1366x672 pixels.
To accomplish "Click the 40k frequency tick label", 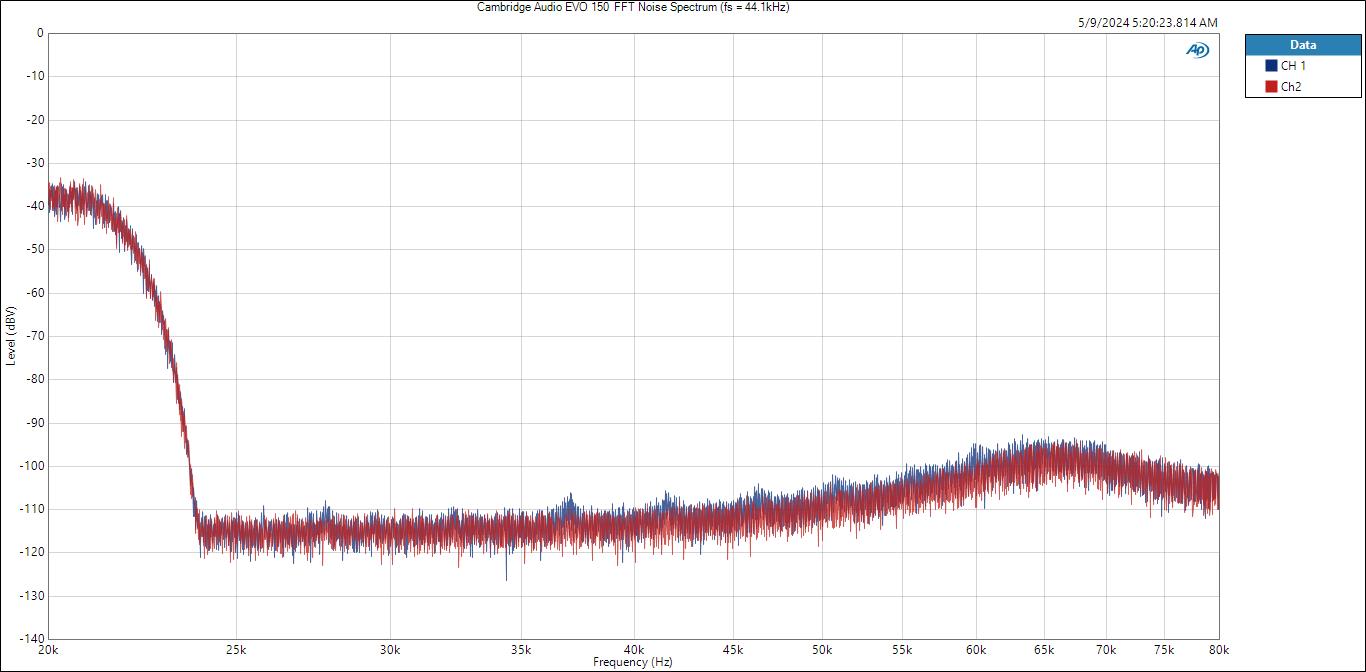I will tap(634, 649).
